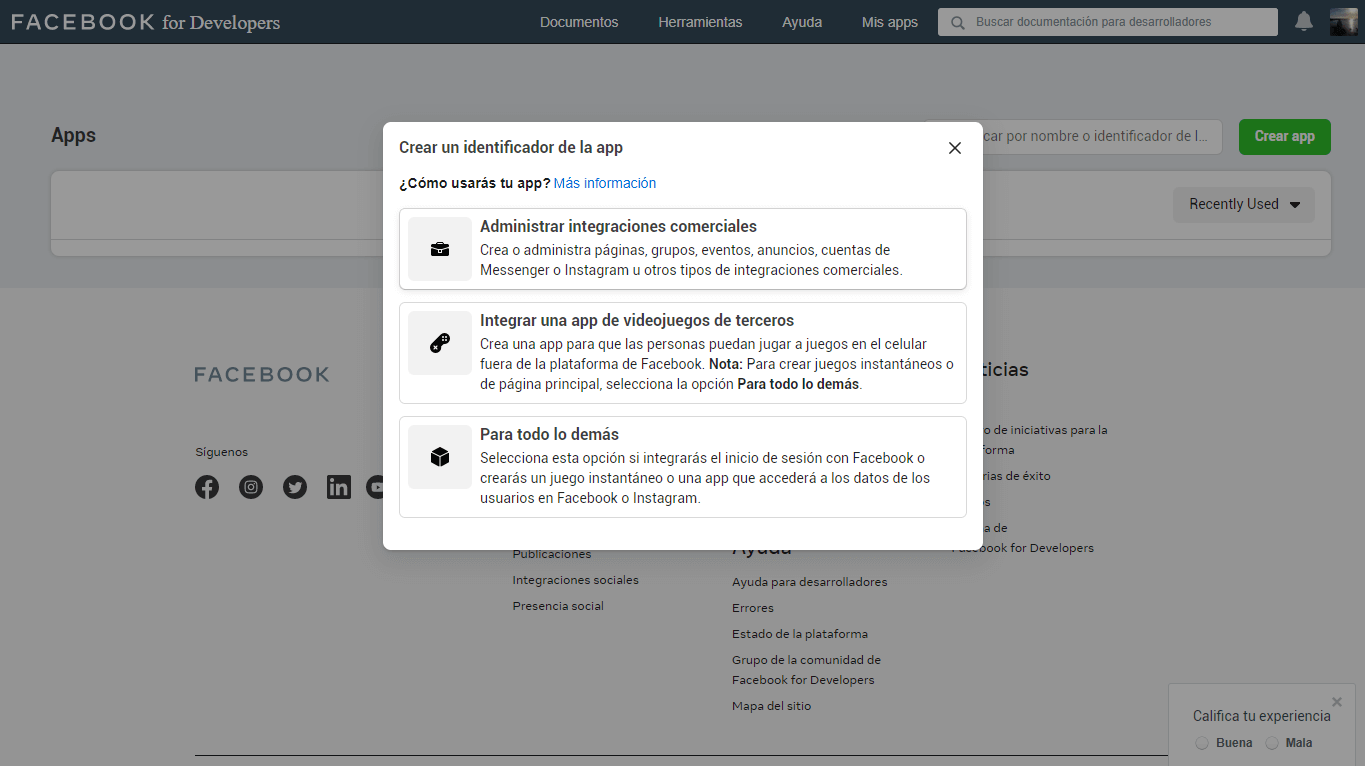Open the Más información link

605,183
